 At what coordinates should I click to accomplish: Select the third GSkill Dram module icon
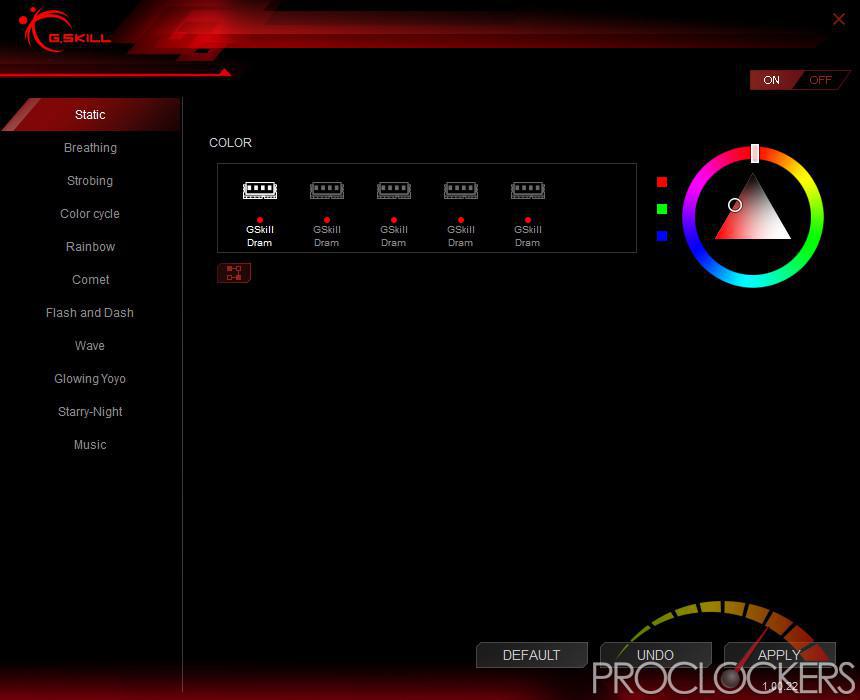(x=394, y=190)
